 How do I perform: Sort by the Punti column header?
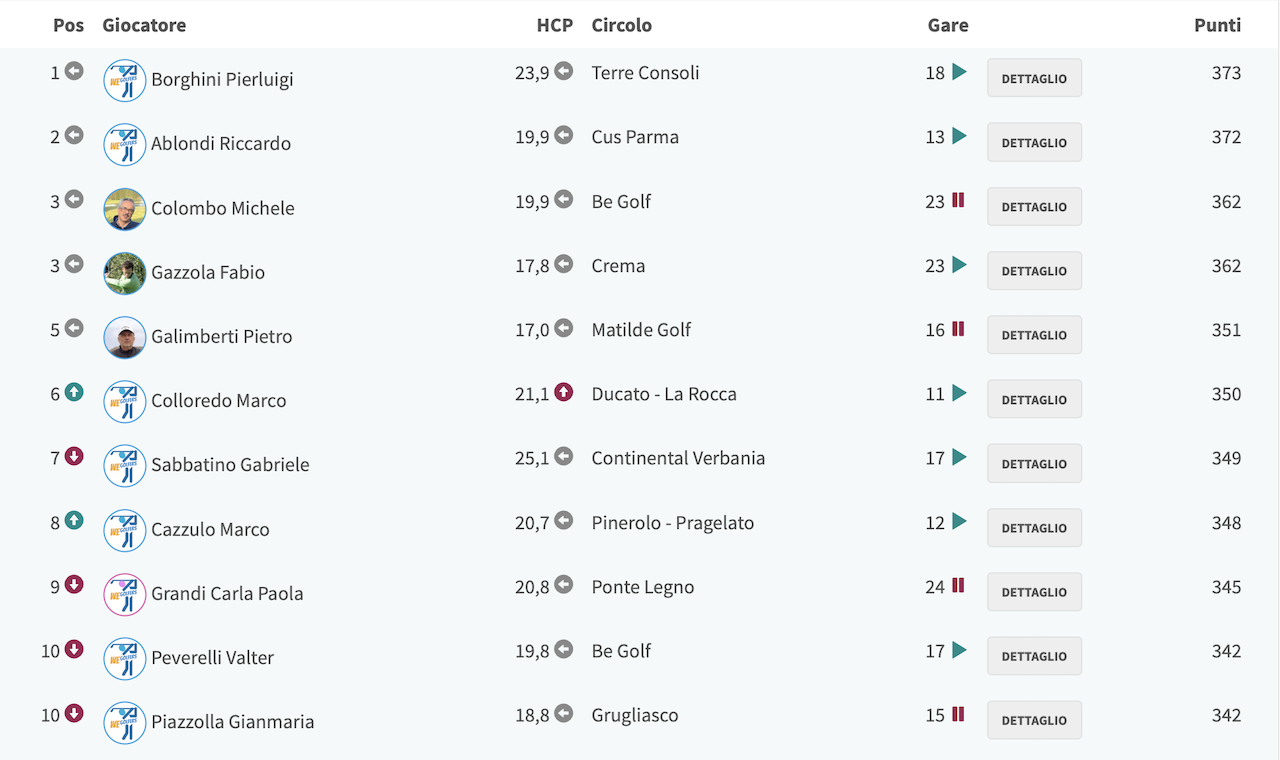click(1217, 25)
